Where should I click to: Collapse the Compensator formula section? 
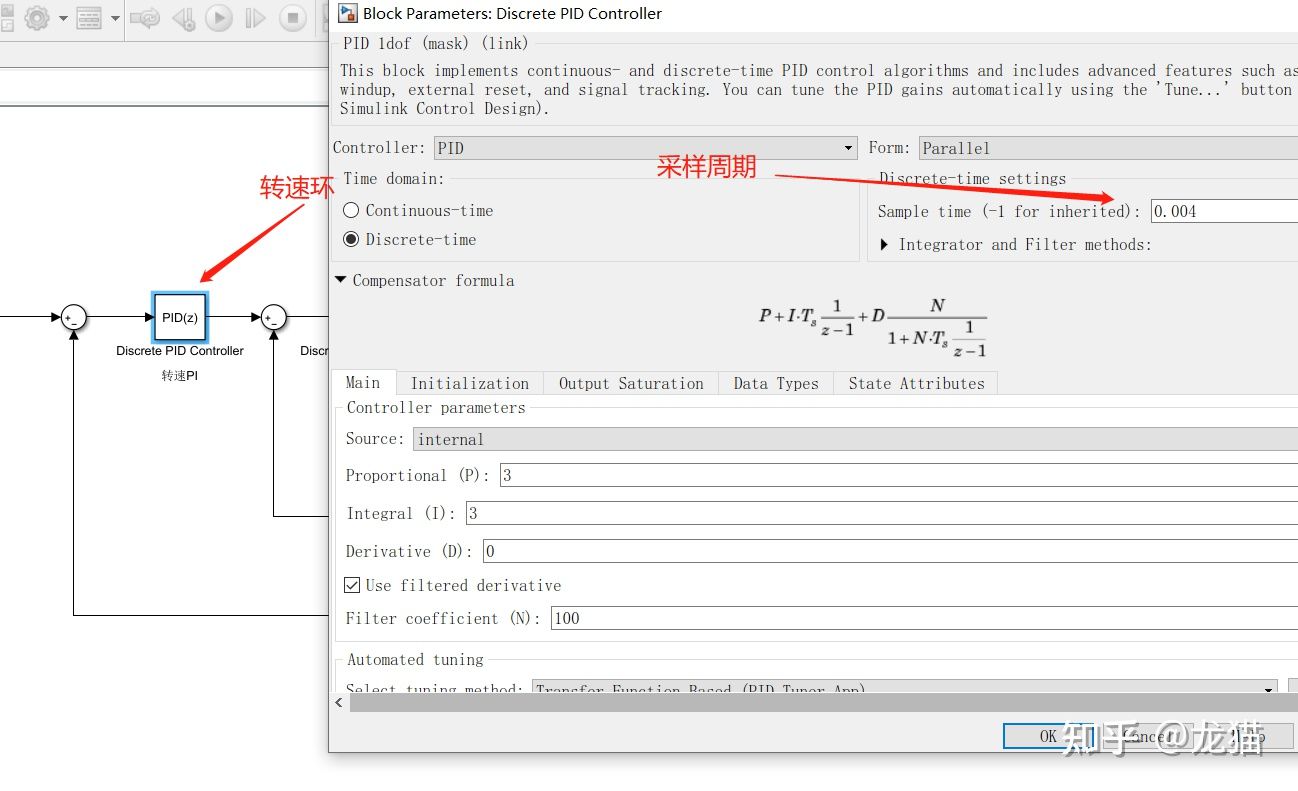pos(341,281)
